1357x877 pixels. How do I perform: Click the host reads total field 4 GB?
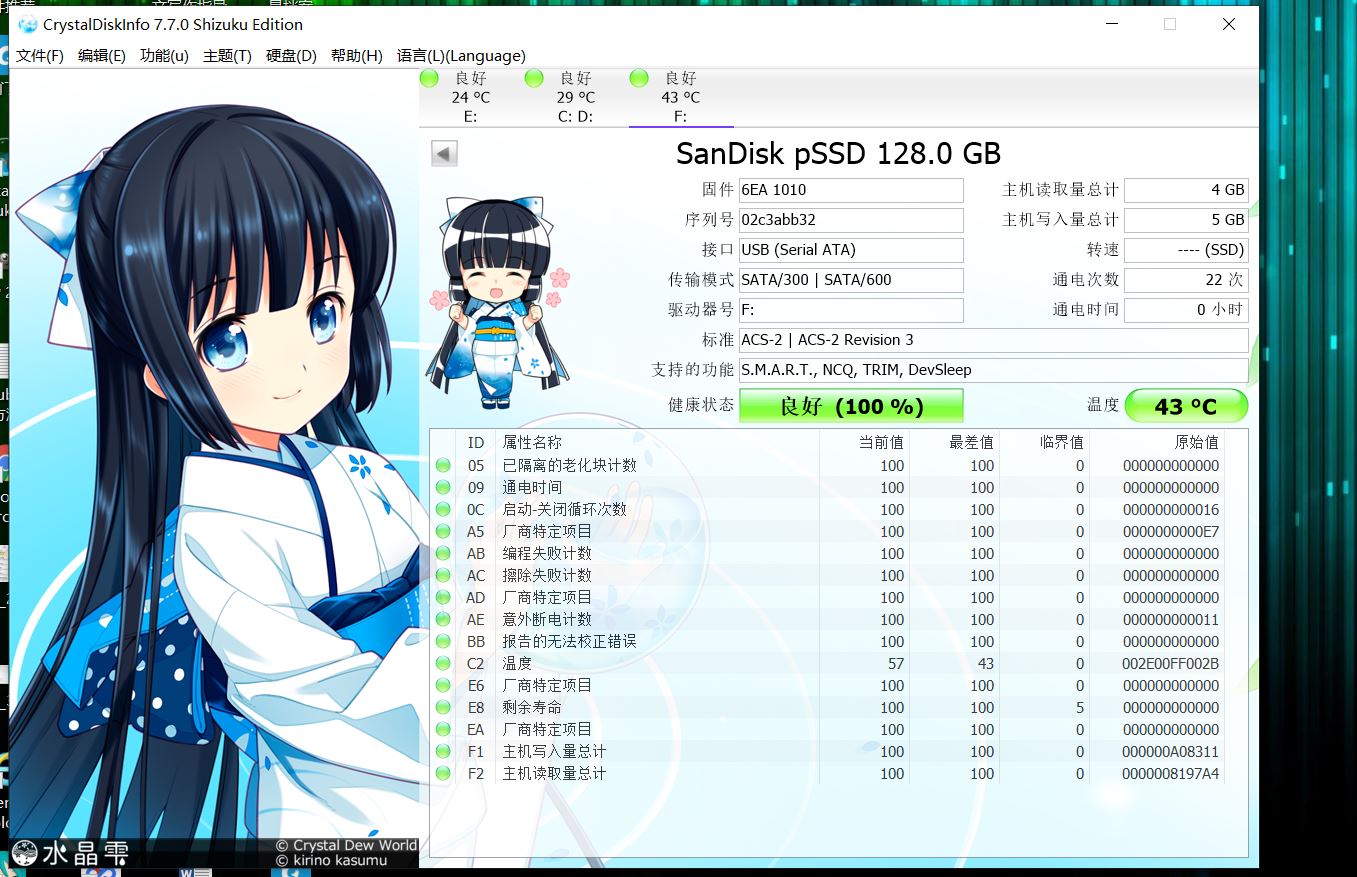1186,190
